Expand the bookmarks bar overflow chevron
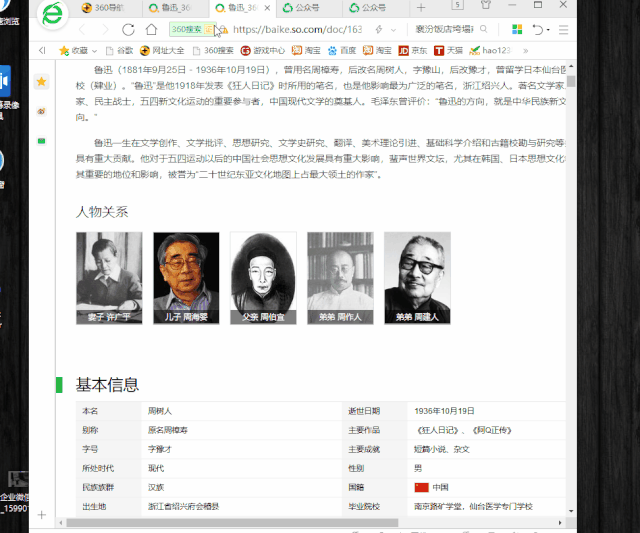The image size is (640, 533). coord(526,49)
